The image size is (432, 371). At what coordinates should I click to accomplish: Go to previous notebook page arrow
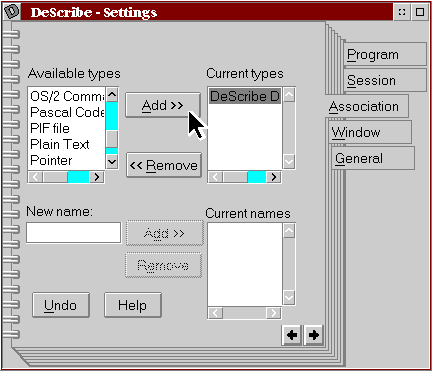click(x=292, y=335)
